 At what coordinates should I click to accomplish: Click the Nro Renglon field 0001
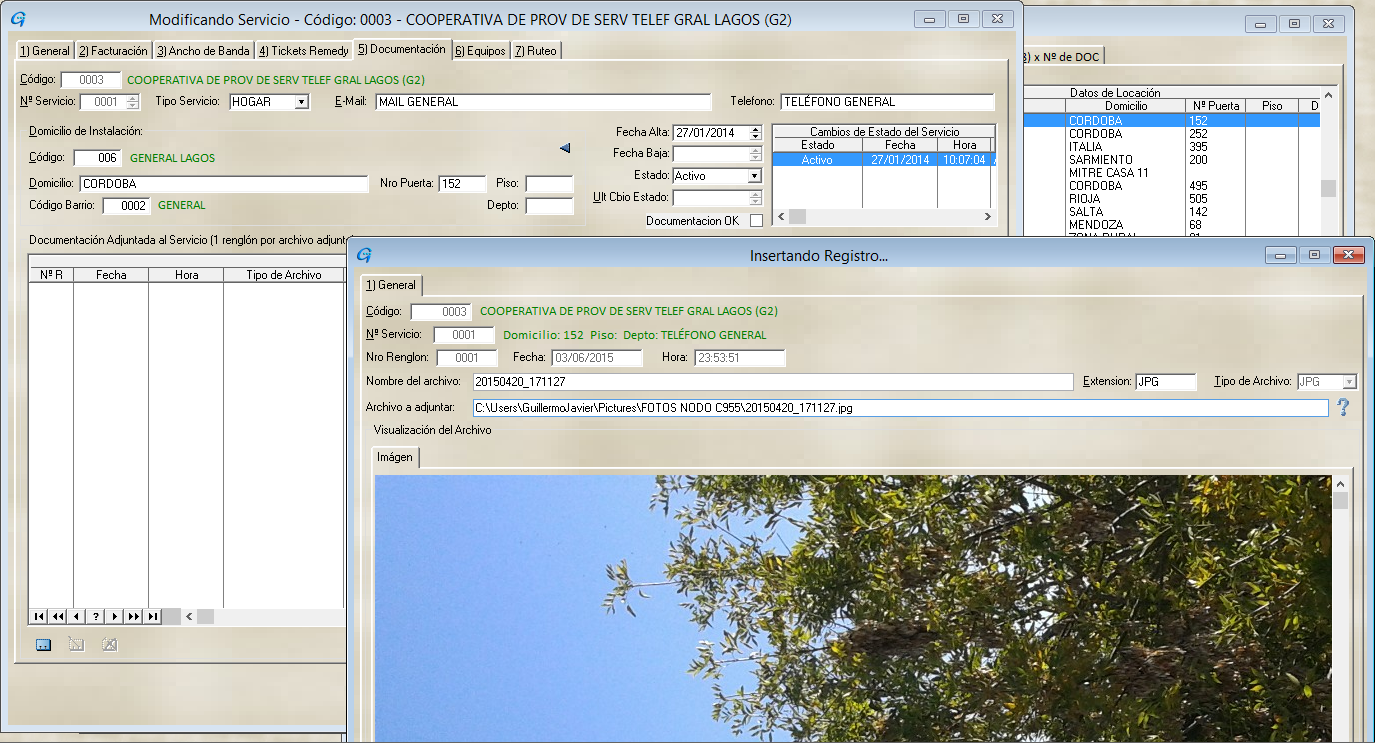pyautogui.click(x=465, y=358)
